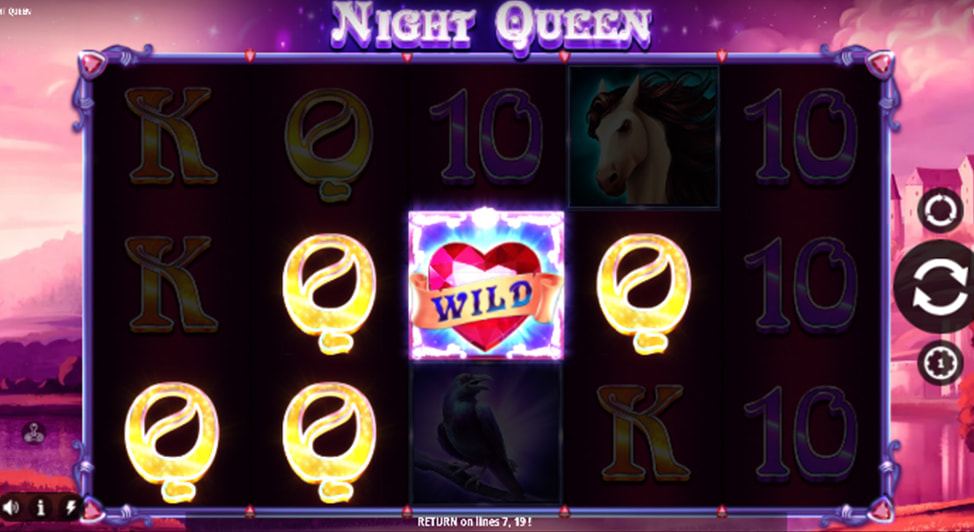Click the black raven symbol
This screenshot has width=974, height=532.
click(486, 433)
